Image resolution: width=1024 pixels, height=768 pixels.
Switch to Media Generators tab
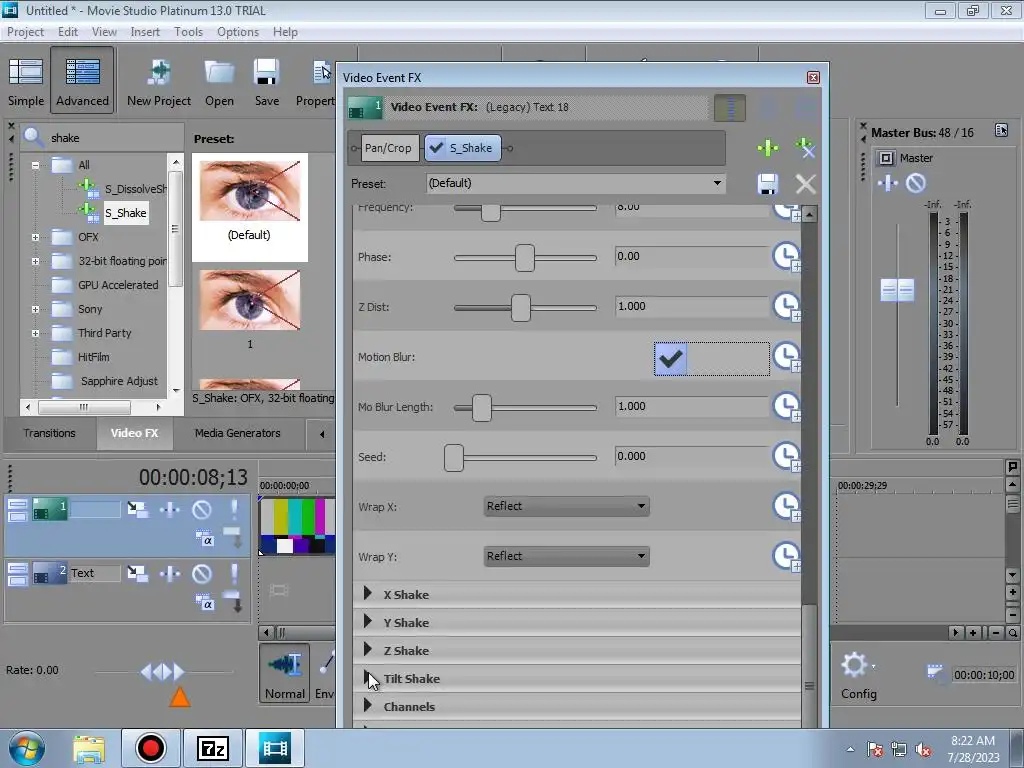tap(237, 433)
